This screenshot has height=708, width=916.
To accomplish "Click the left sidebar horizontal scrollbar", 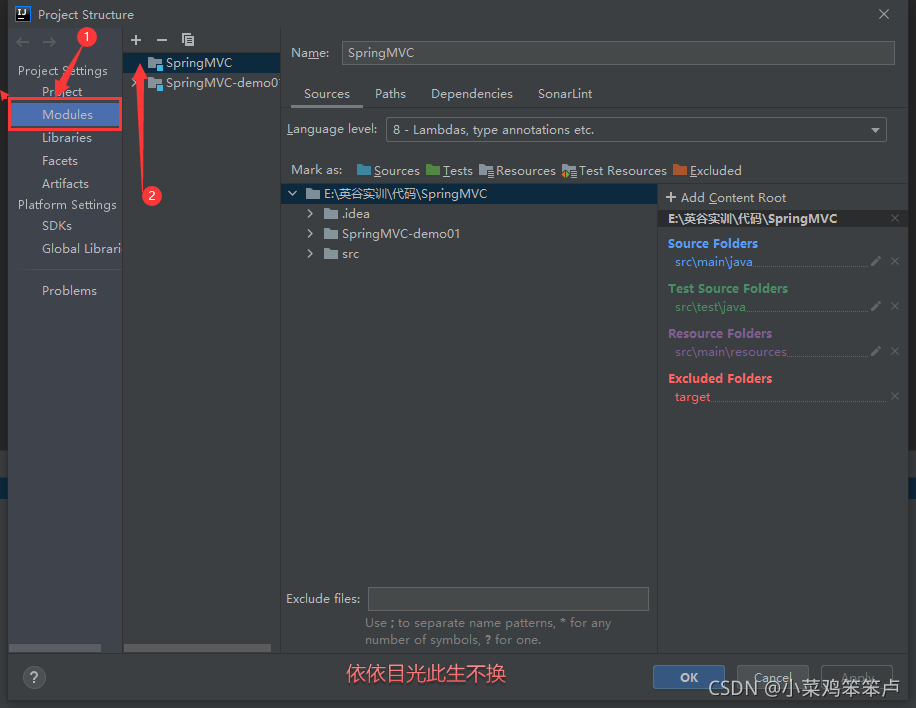I will point(55,648).
